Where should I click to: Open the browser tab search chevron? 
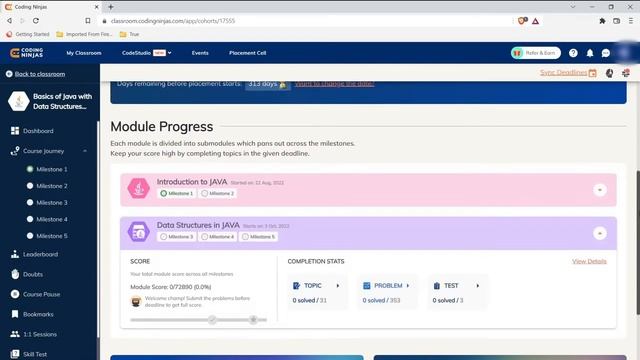coord(573,7)
